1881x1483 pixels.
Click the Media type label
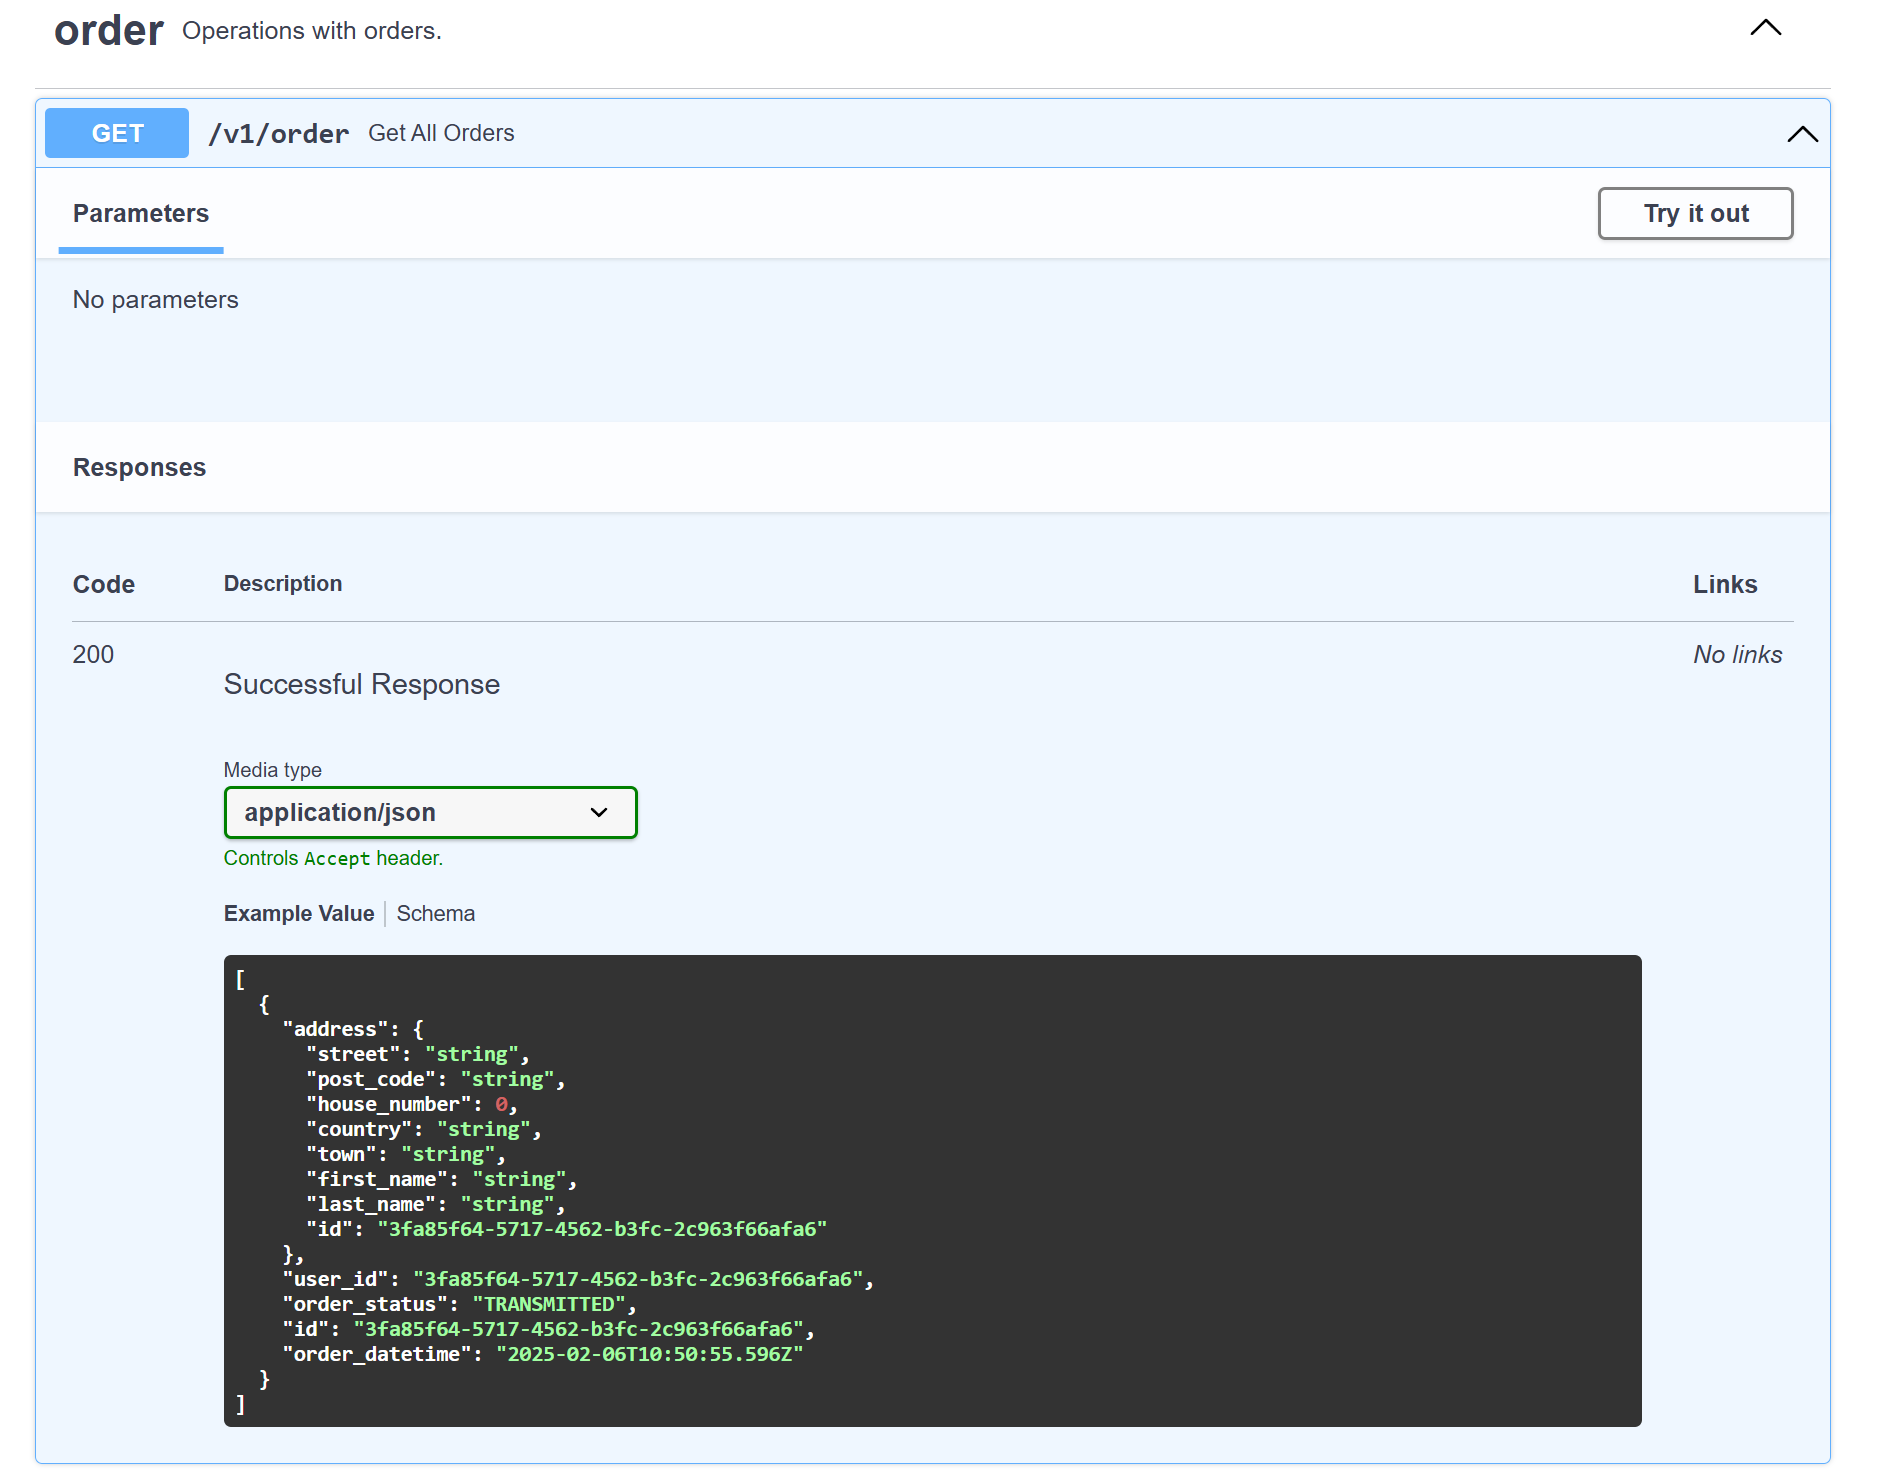point(272,770)
